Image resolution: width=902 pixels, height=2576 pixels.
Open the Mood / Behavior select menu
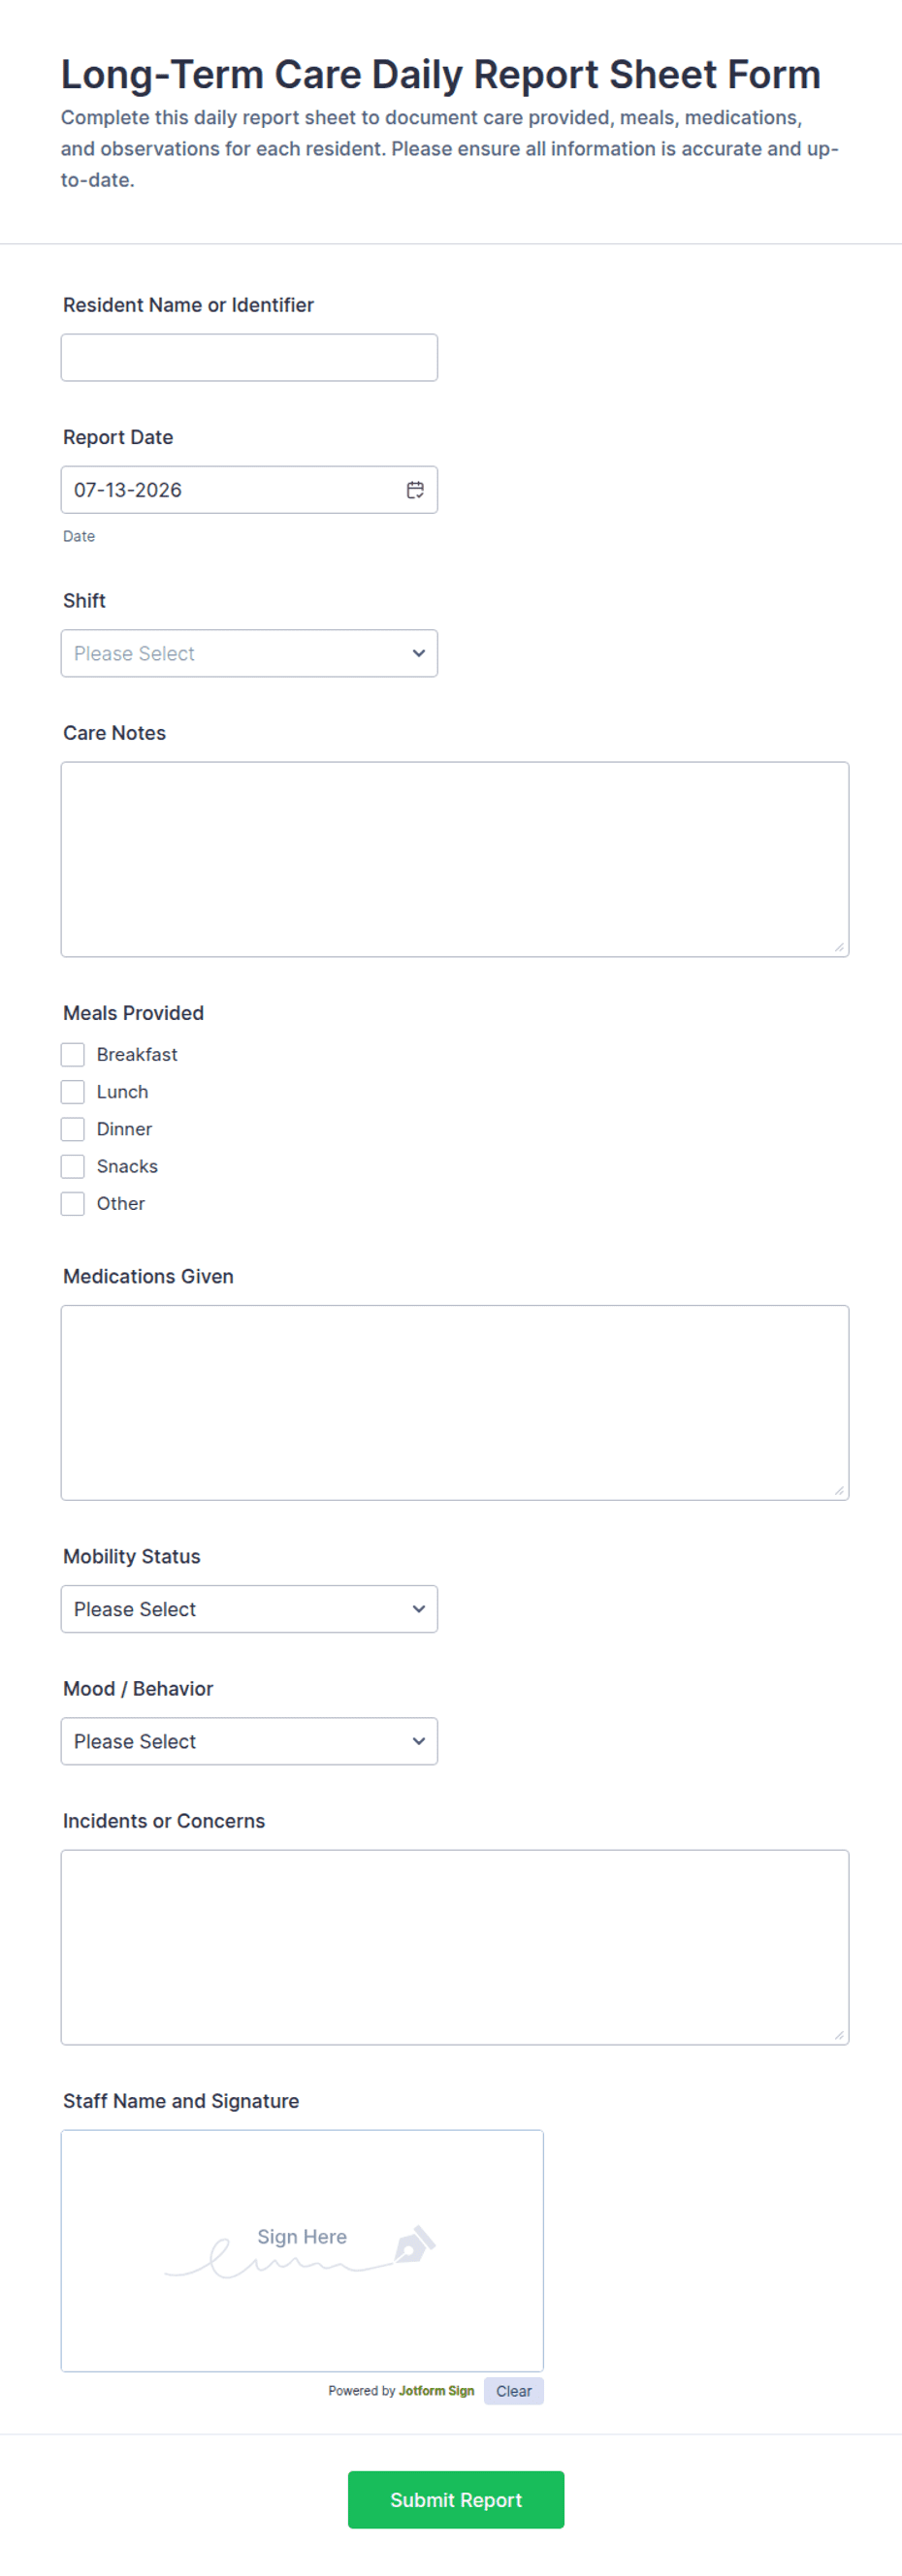coord(249,1741)
